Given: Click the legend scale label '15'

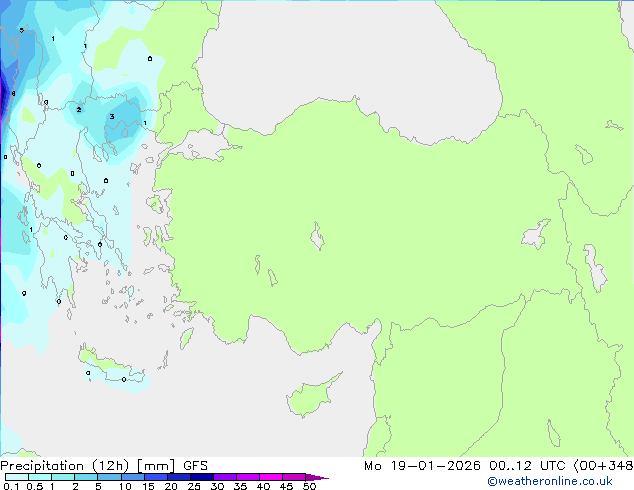Looking at the screenshot, I should pos(148,486).
